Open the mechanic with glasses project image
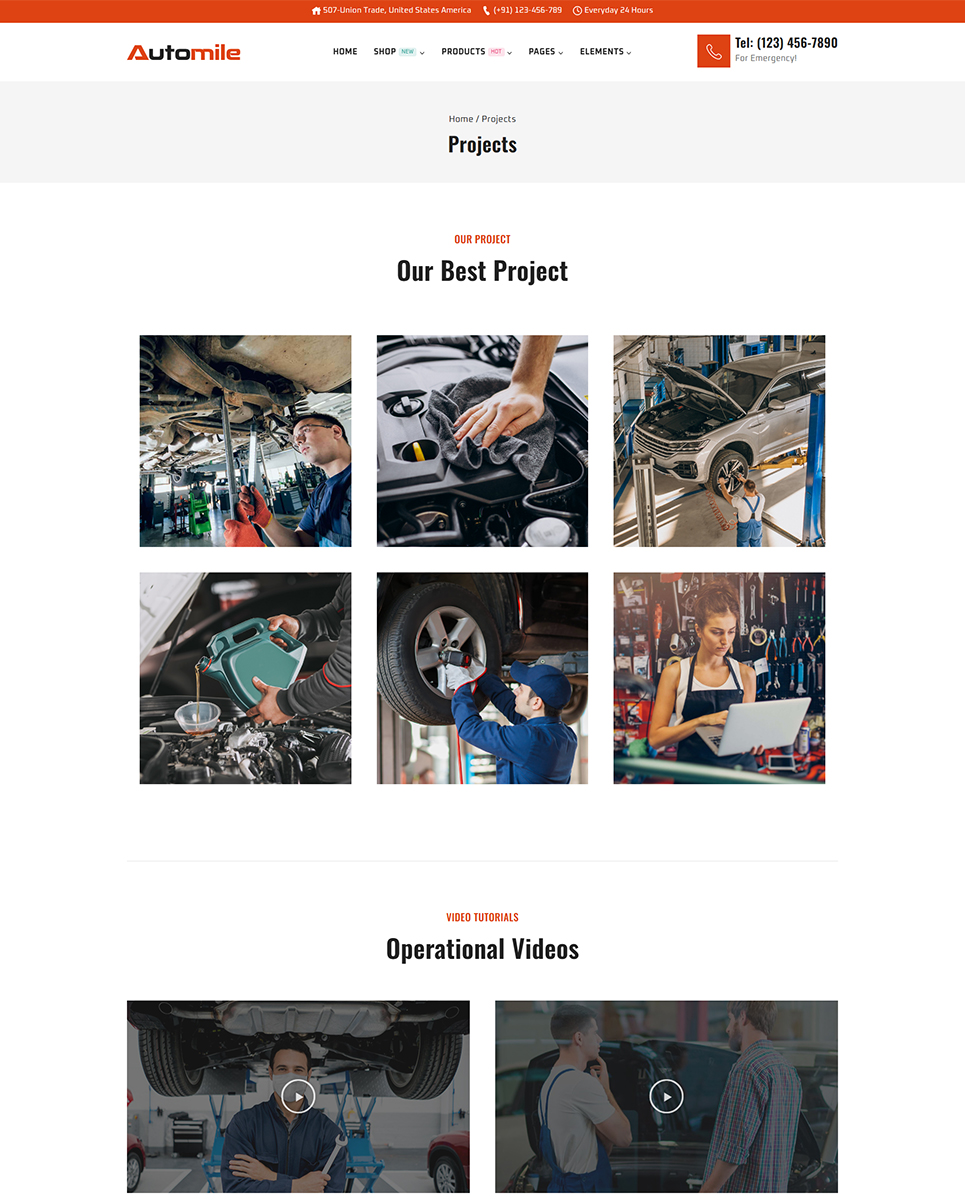 click(x=245, y=441)
